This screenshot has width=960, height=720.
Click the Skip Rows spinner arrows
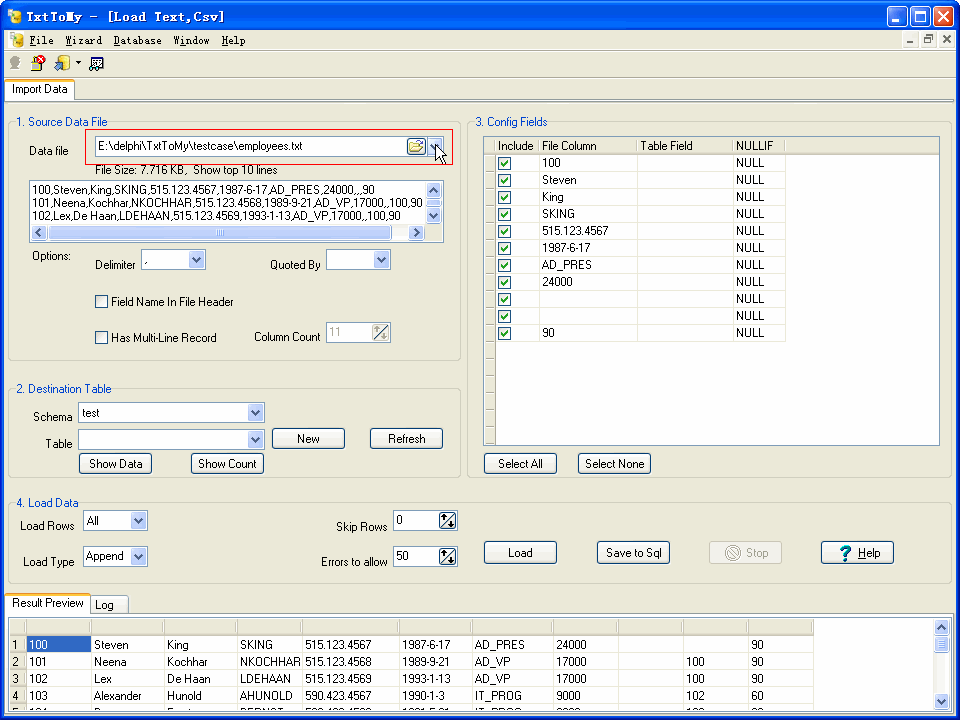448,521
